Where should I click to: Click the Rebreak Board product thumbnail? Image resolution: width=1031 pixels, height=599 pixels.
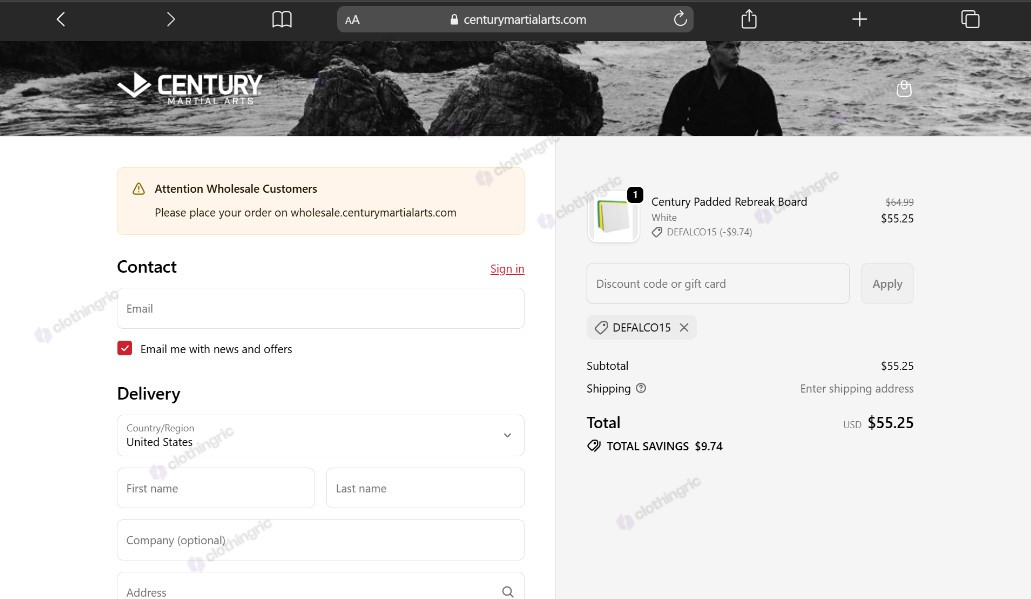[x=613, y=218]
